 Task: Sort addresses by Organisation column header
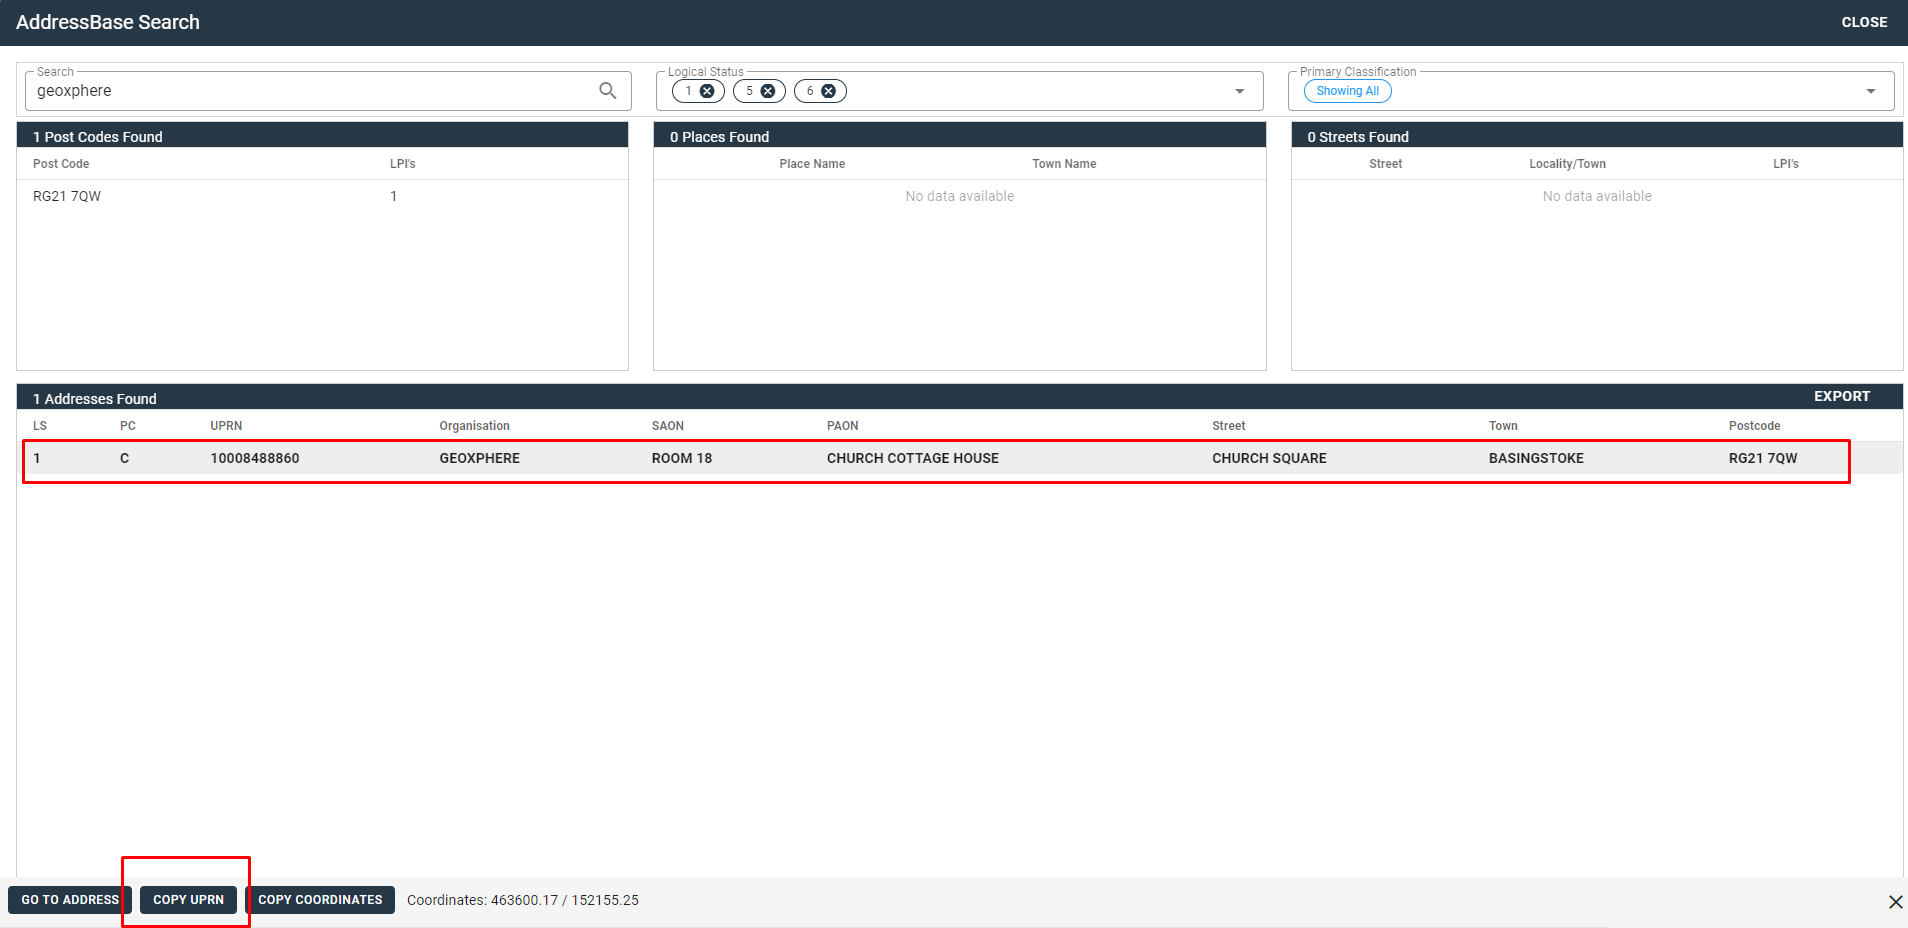pos(475,426)
